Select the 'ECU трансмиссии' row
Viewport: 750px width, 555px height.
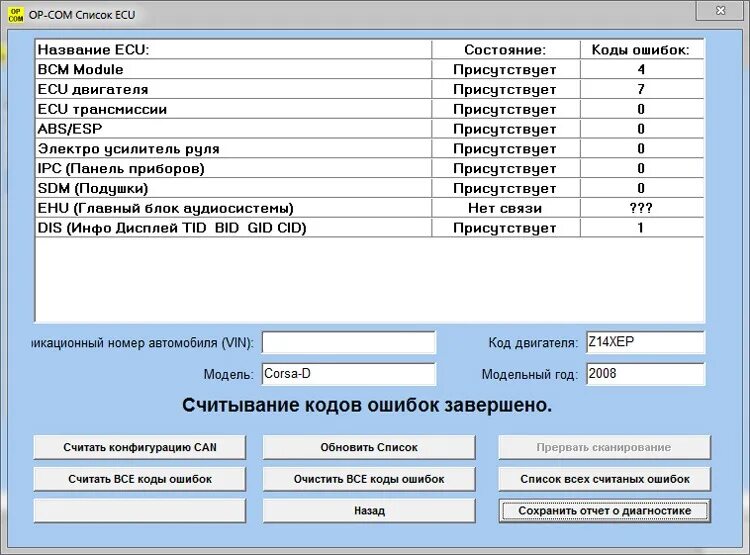point(369,109)
